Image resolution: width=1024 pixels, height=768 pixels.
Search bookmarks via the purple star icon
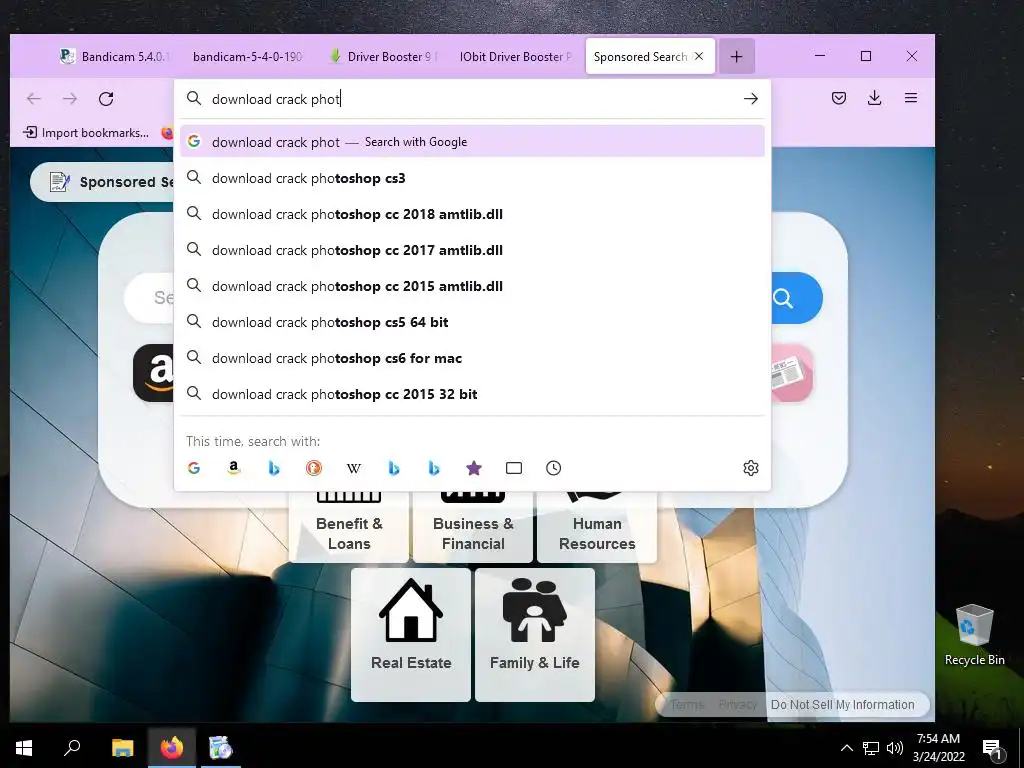coord(474,468)
